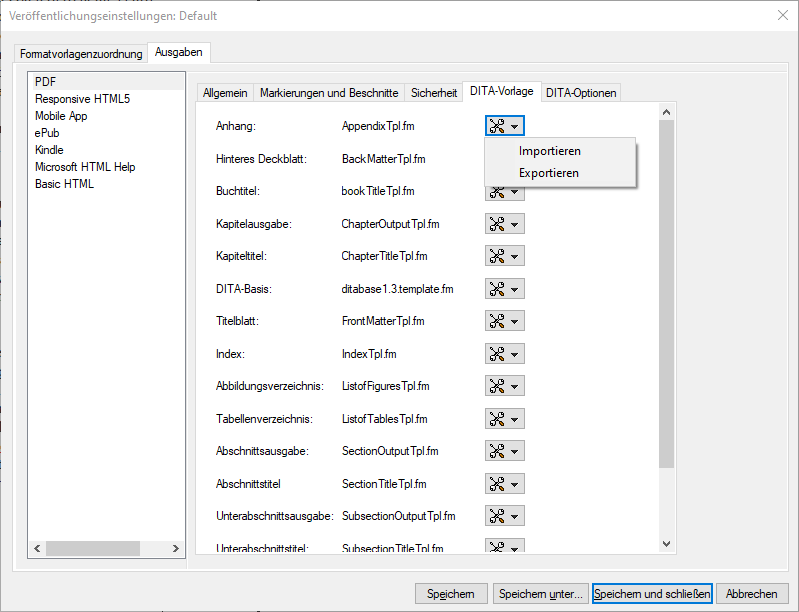Viewport: 799px width, 612px height.
Task: Choose Importieren from the dropdown menu
Action: tap(549, 151)
